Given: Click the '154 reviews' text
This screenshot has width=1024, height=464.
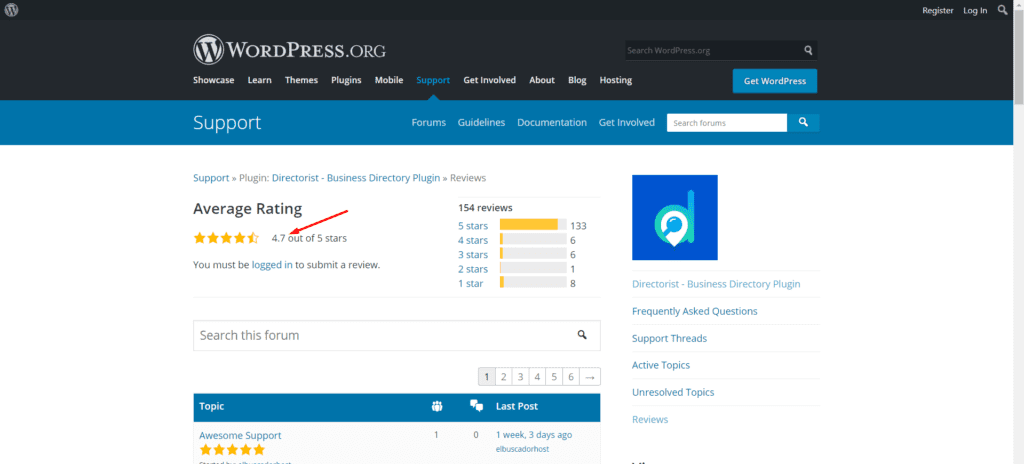Looking at the screenshot, I should 485,208.
